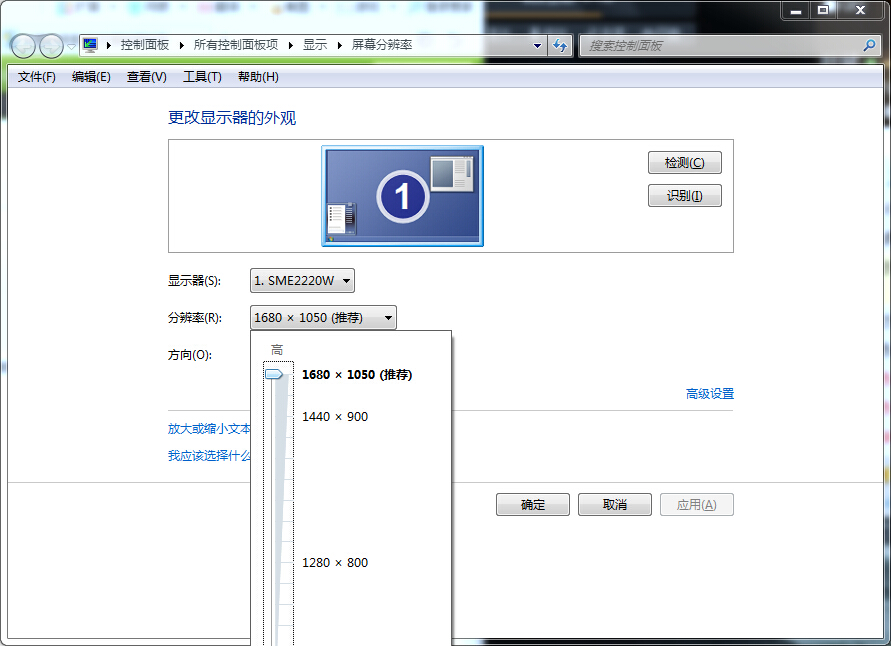Click the display icon in the breadcrumb bar
This screenshot has height=646, width=891.
pos(89,44)
